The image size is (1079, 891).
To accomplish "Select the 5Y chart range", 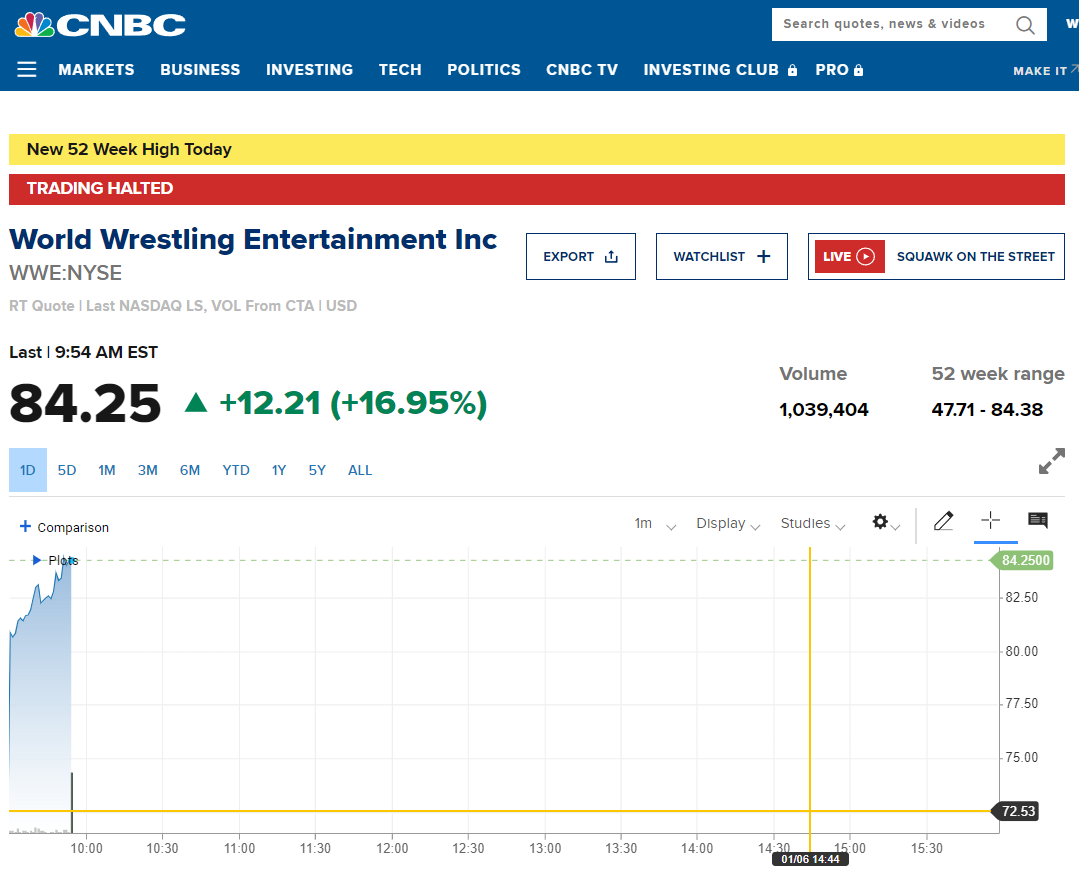I will [317, 470].
